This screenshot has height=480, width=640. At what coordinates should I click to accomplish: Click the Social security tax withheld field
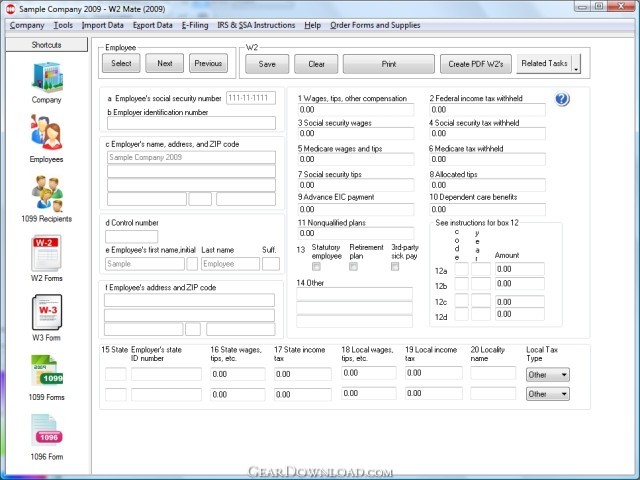pos(487,133)
